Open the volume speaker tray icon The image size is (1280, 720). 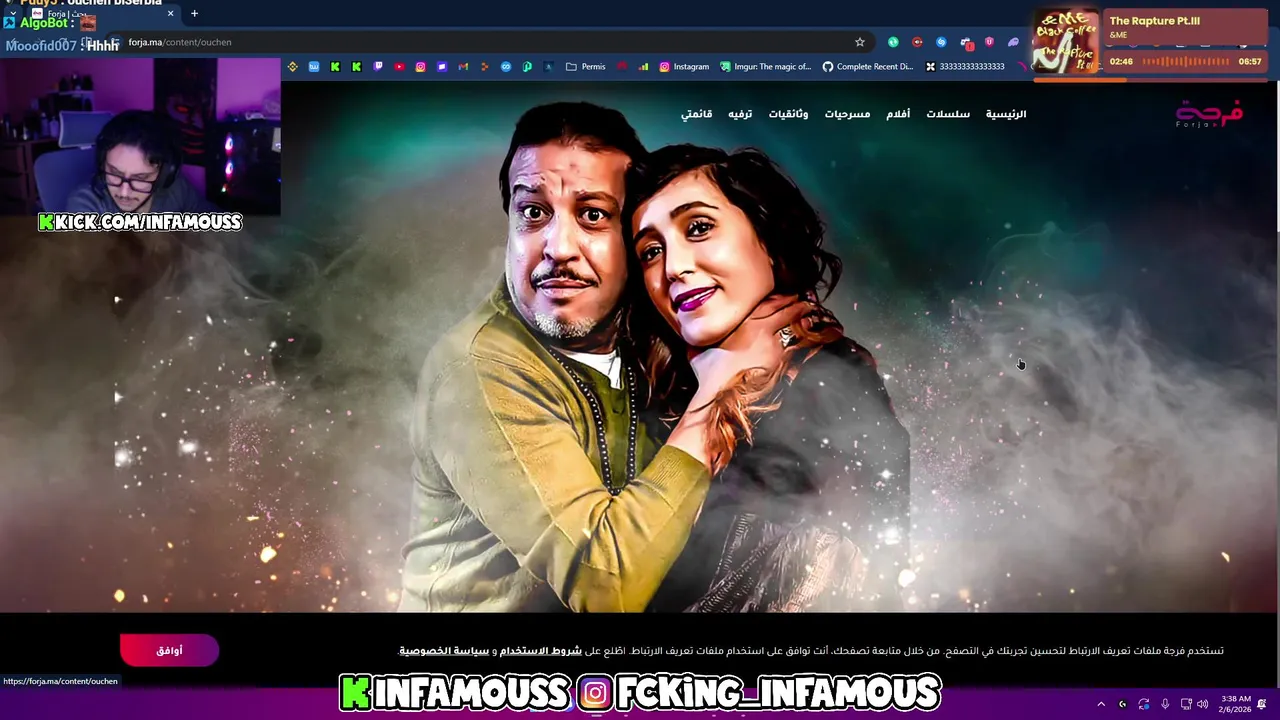[1202, 704]
